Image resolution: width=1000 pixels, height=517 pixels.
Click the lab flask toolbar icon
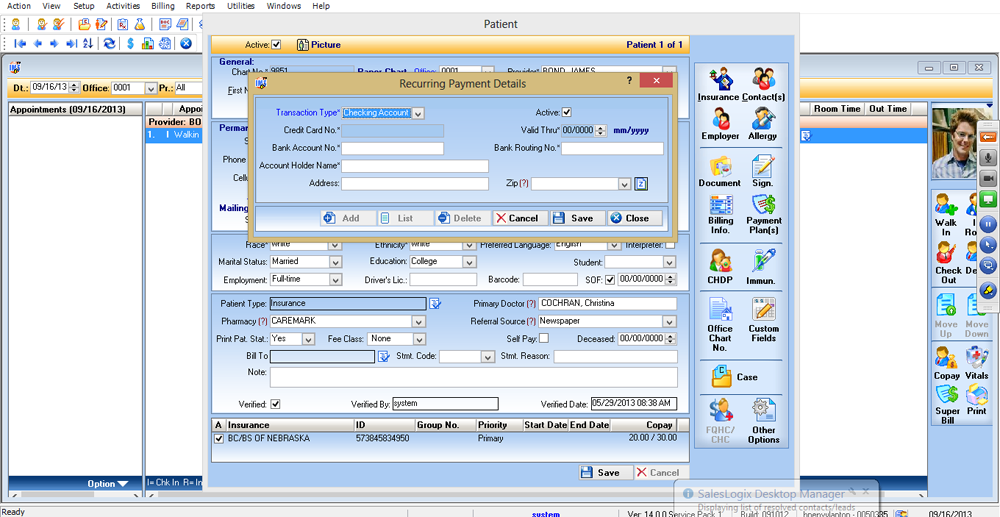pyautogui.click(x=138, y=24)
